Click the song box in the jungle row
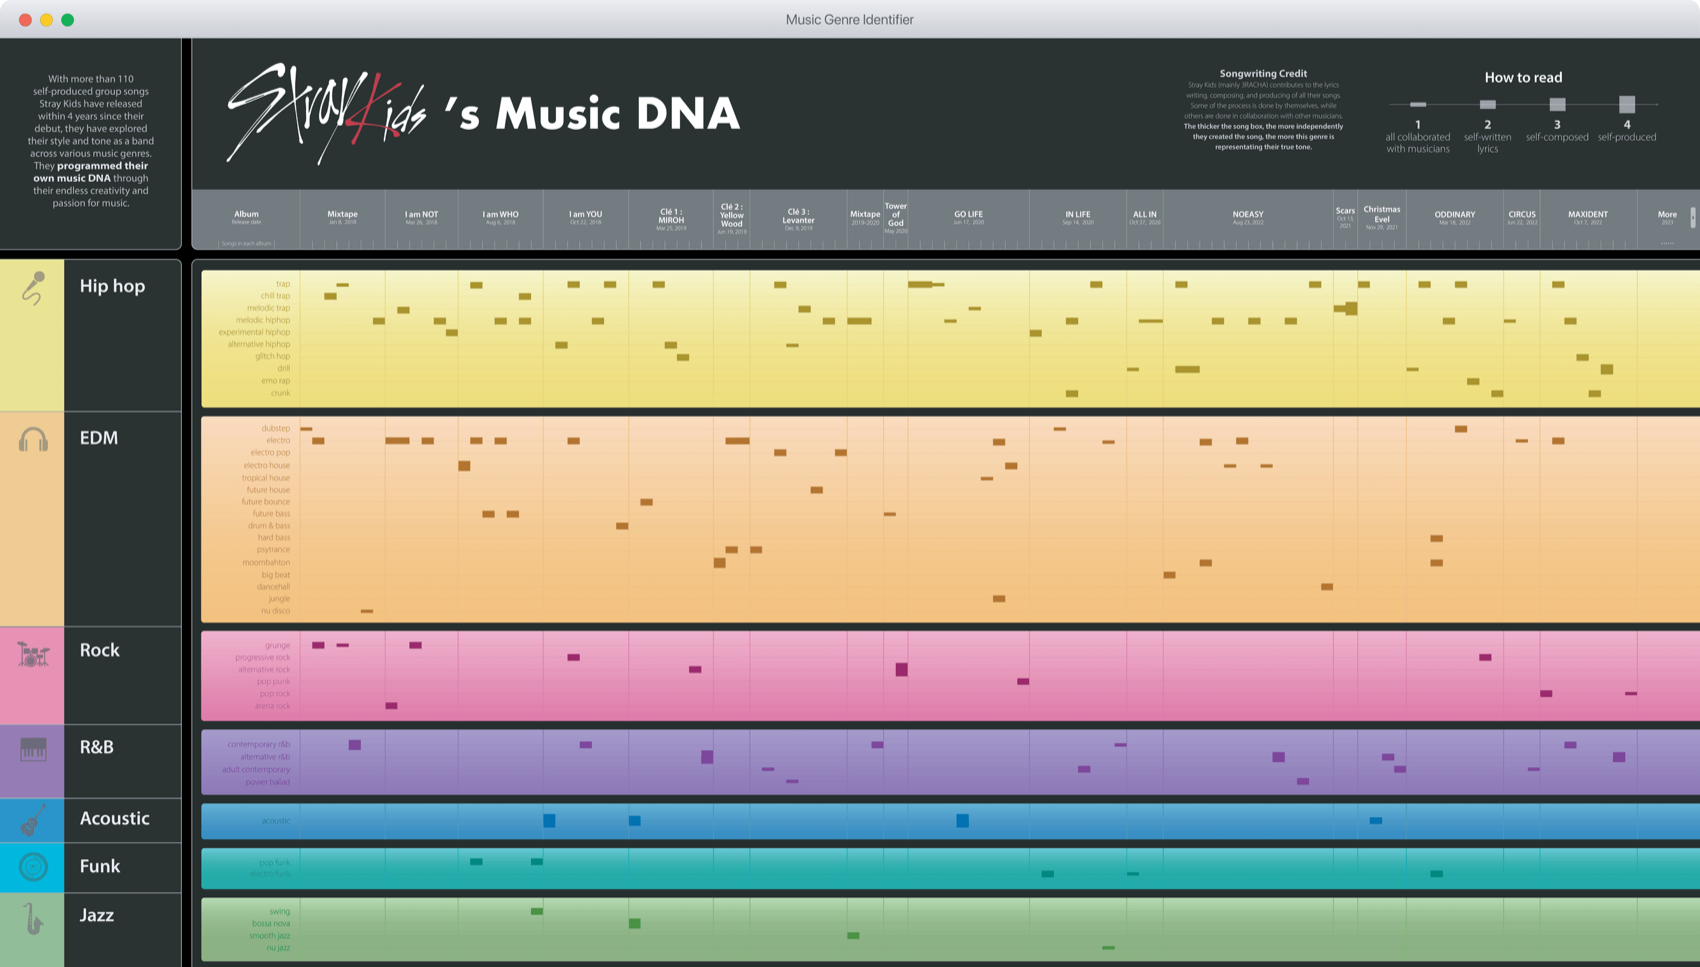1700x967 pixels. coord(999,599)
